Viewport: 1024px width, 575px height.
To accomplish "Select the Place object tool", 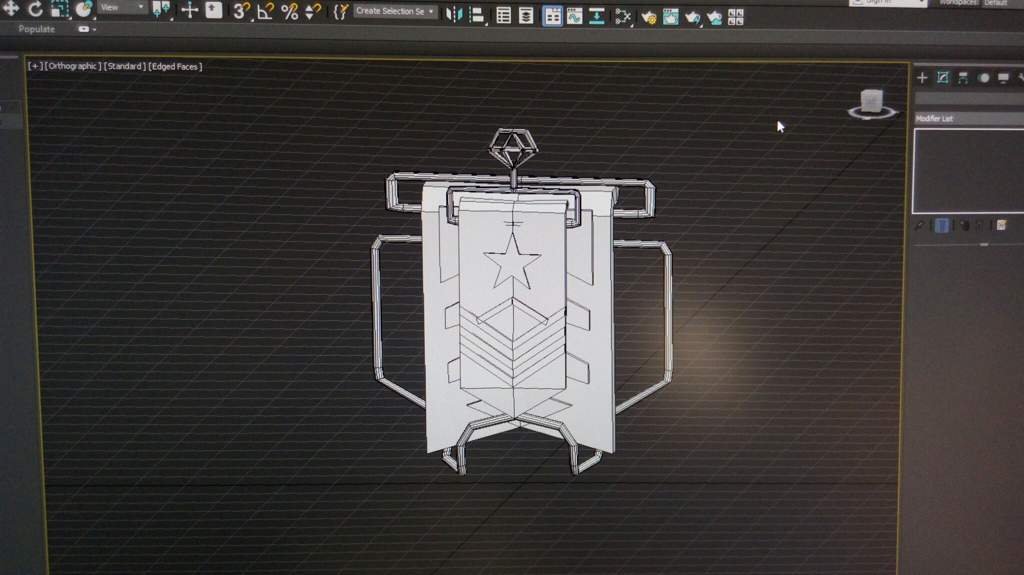I will (x=83, y=8).
